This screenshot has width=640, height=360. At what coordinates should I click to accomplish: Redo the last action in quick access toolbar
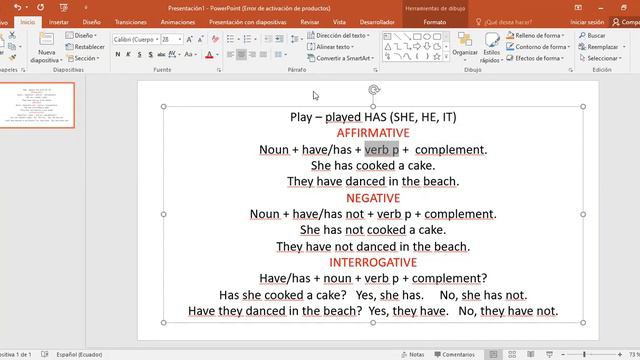[x=40, y=7]
